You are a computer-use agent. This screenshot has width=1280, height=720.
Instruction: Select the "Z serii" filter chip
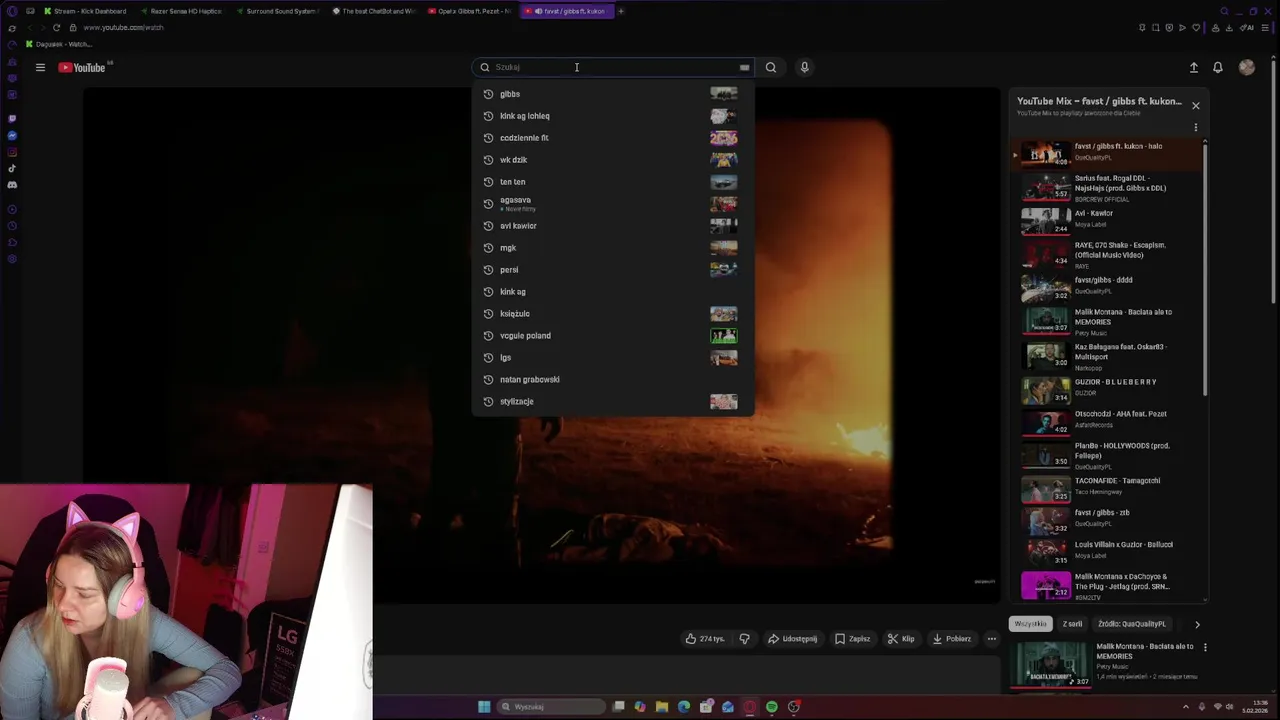pos(1072,624)
